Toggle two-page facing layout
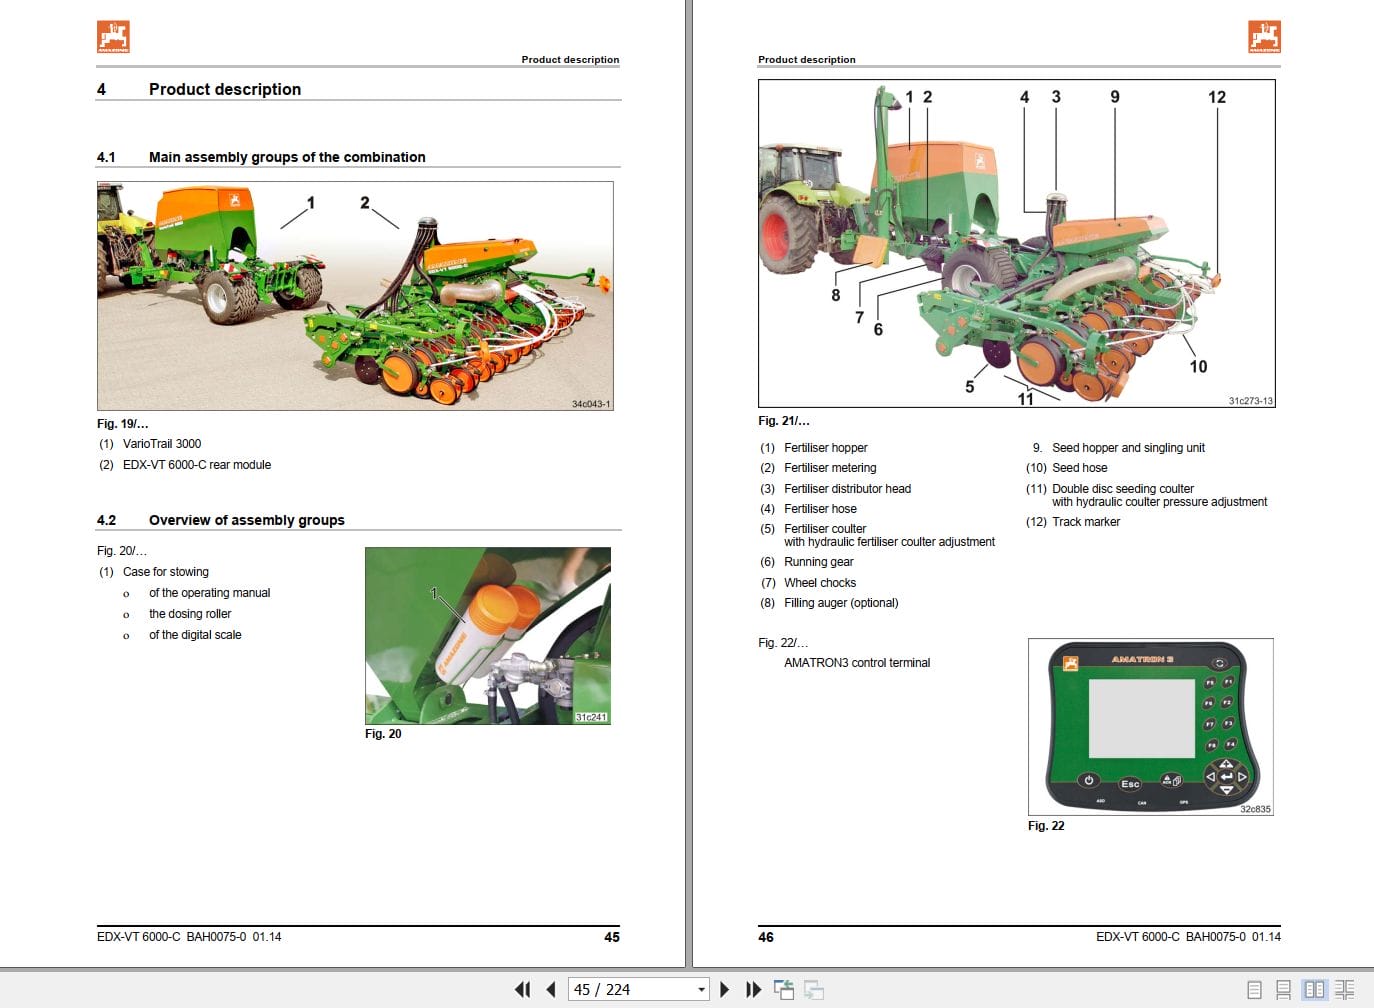This screenshot has height=1008, width=1374. pos(1314,989)
